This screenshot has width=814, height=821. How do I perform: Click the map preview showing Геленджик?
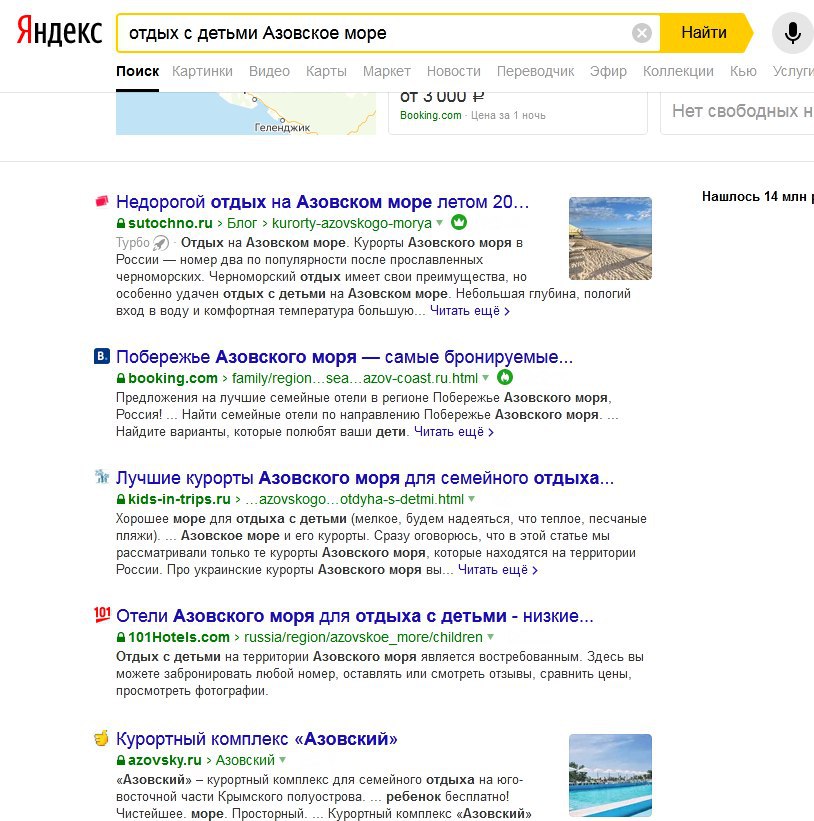tap(246, 114)
